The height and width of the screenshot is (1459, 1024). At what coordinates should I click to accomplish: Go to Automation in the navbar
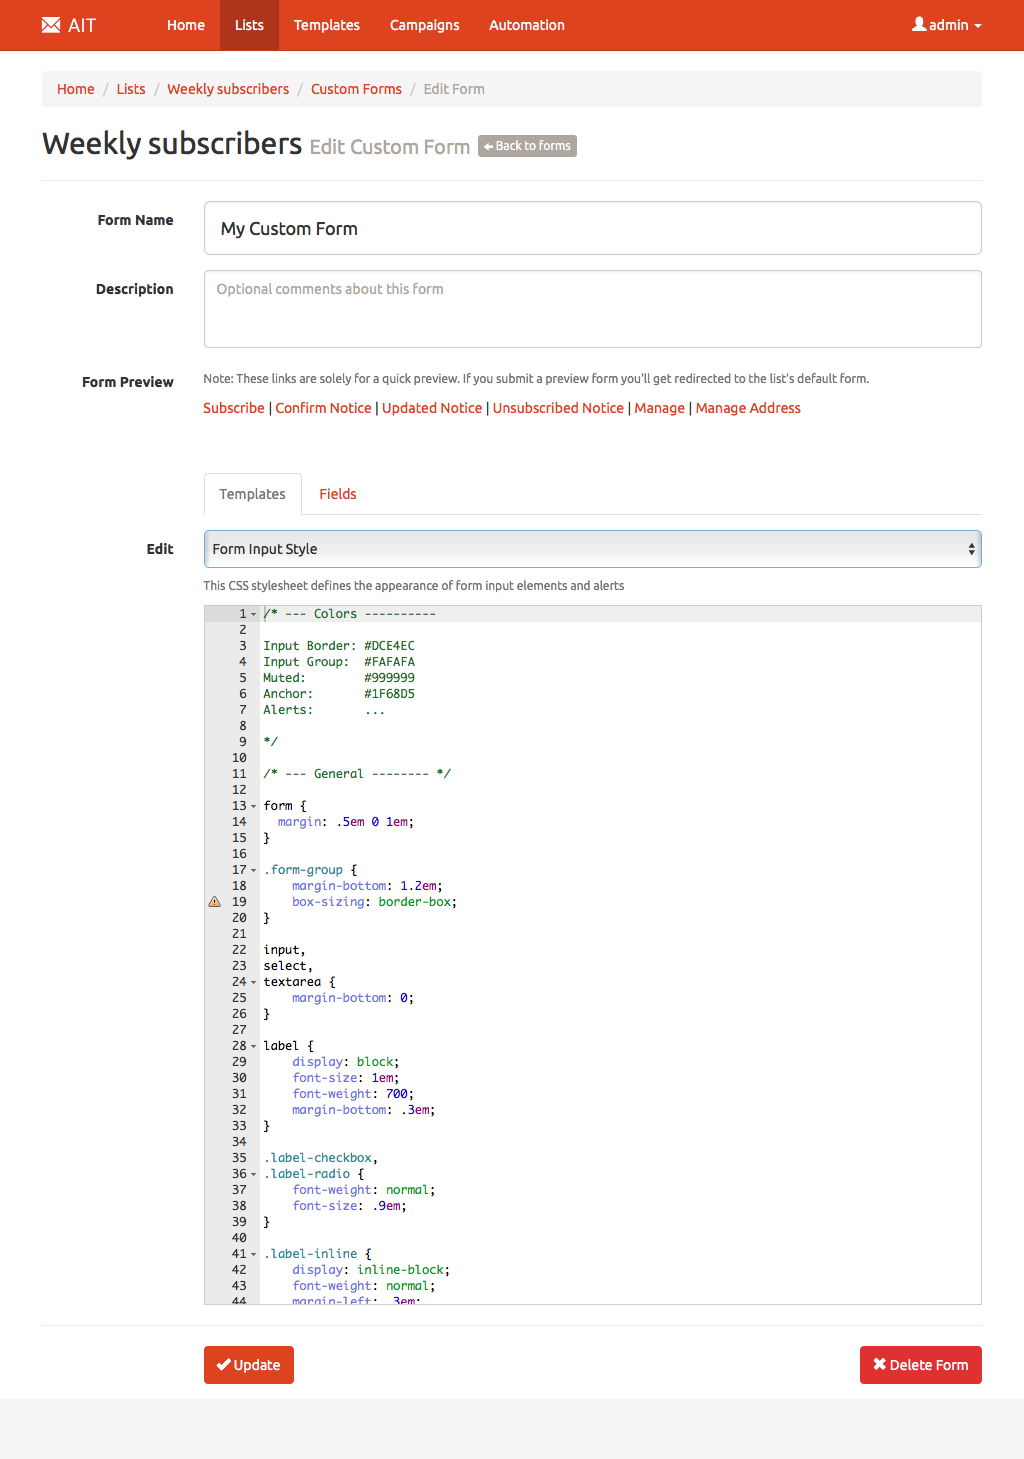[x=526, y=25]
